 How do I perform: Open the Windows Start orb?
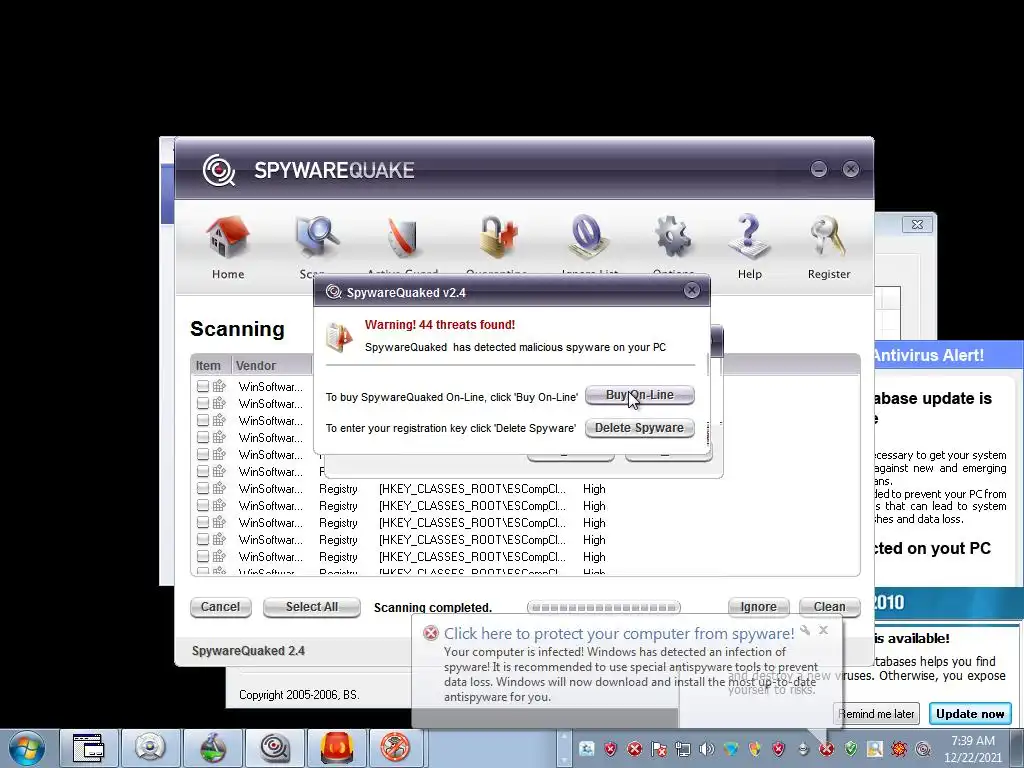27,748
